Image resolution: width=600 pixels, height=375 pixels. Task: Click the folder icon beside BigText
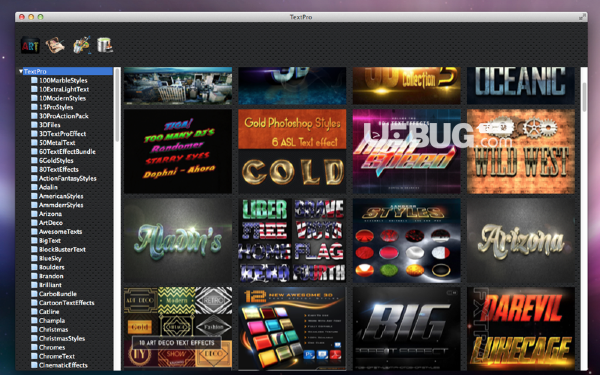coord(34,240)
